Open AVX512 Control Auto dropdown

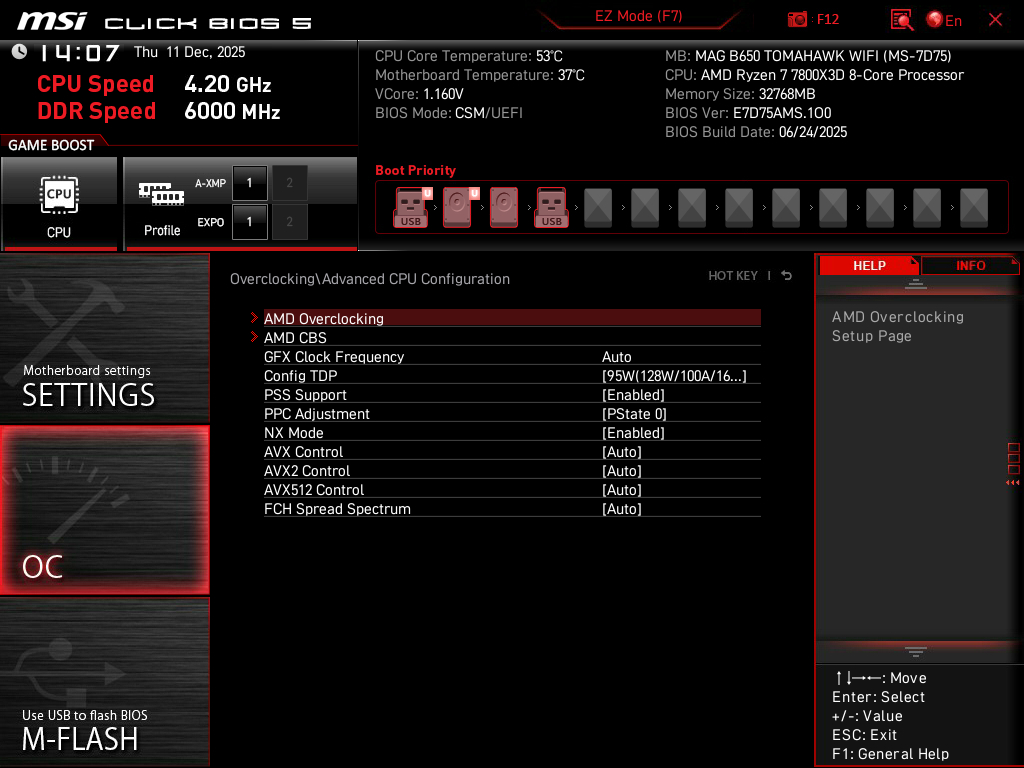pyautogui.click(x=622, y=489)
